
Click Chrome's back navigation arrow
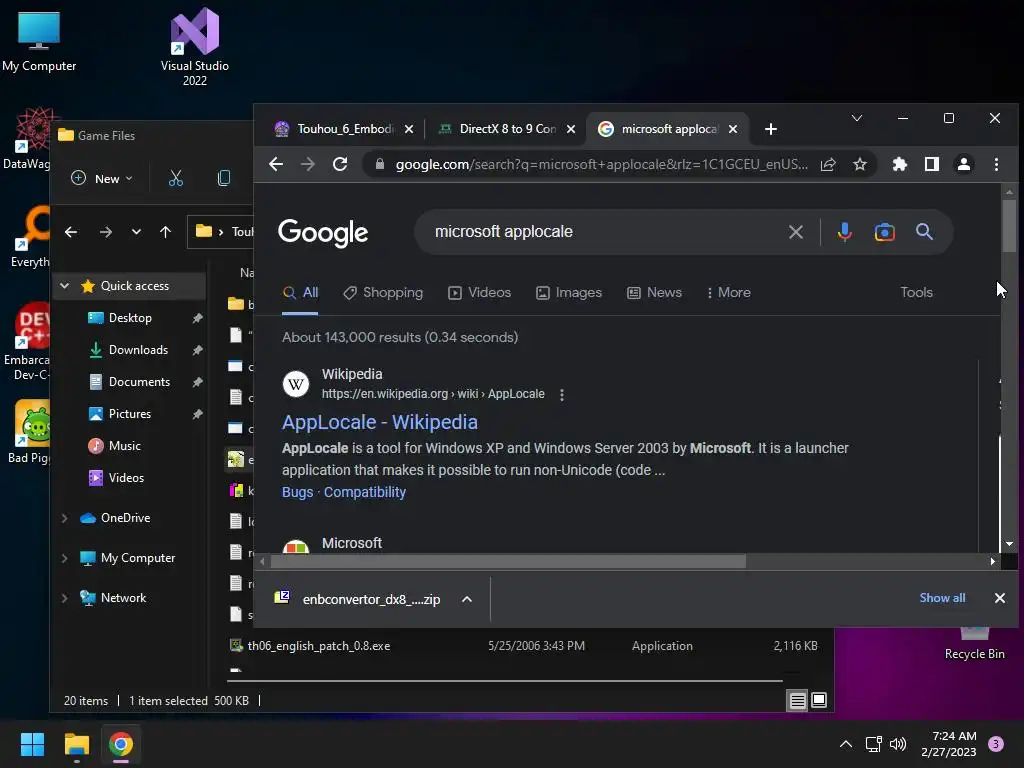coord(276,164)
